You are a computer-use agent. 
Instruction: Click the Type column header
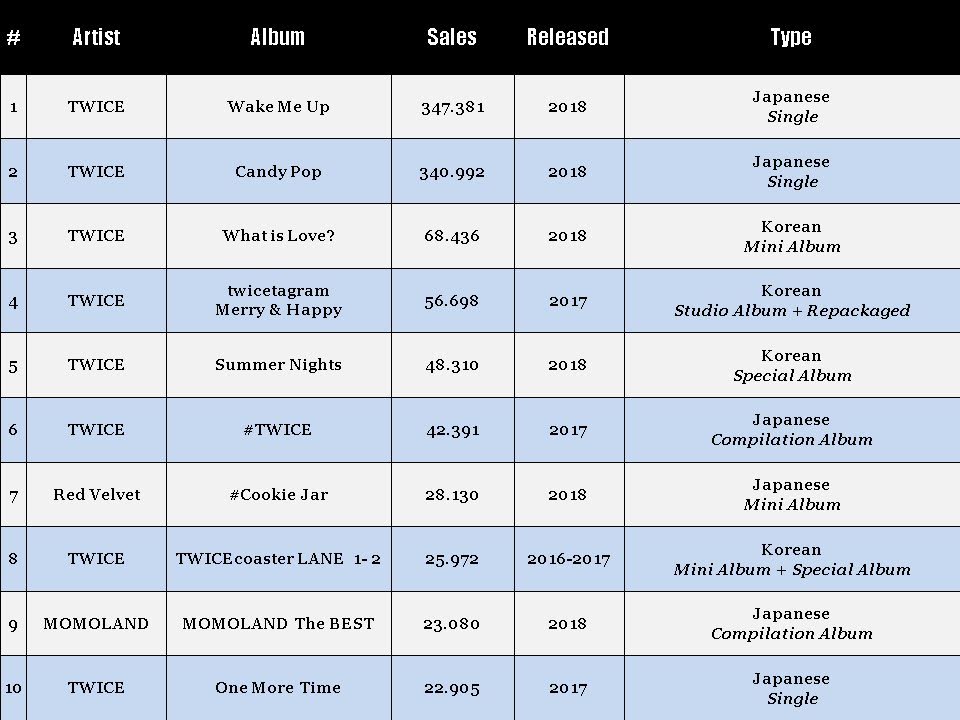click(792, 37)
